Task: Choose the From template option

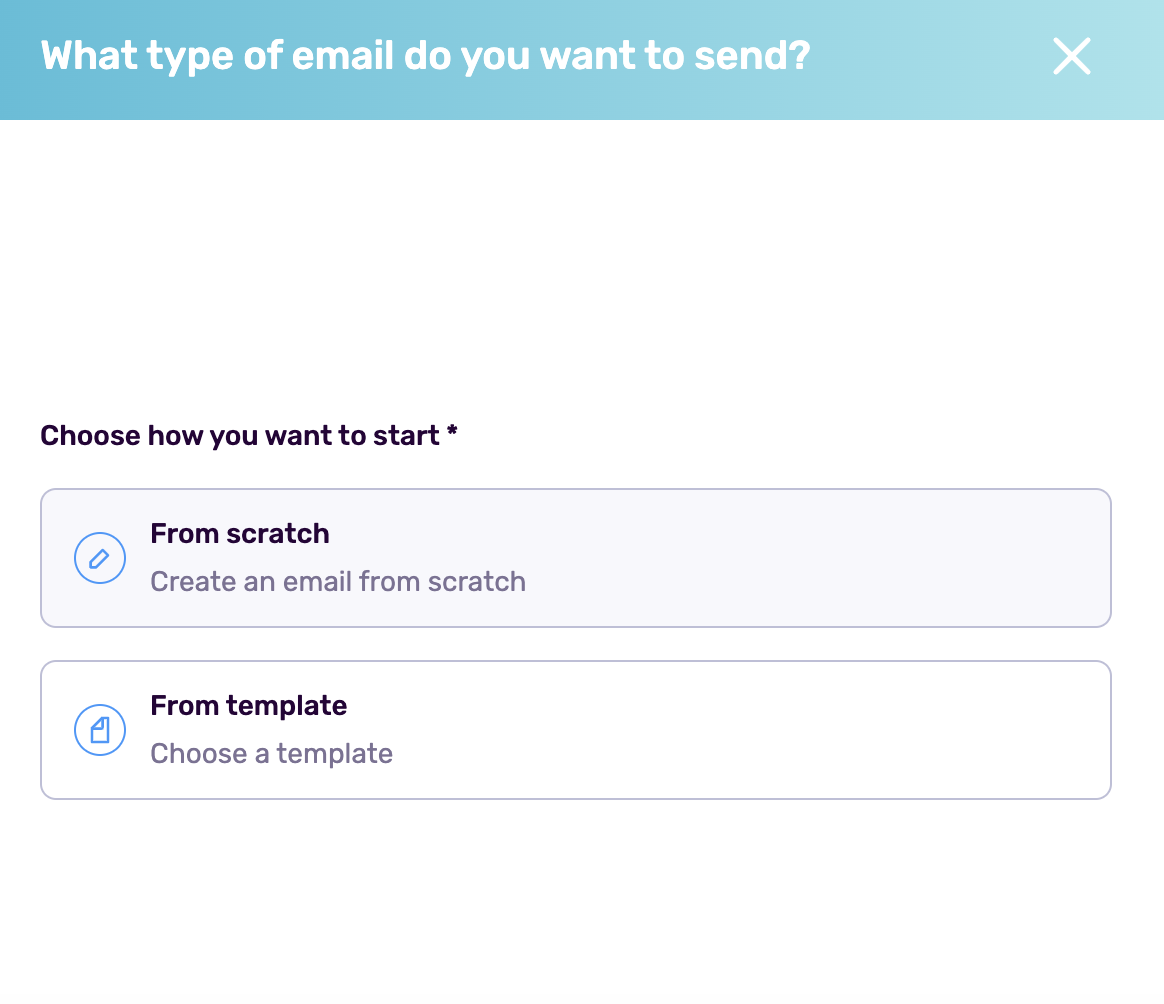Action: coord(575,729)
